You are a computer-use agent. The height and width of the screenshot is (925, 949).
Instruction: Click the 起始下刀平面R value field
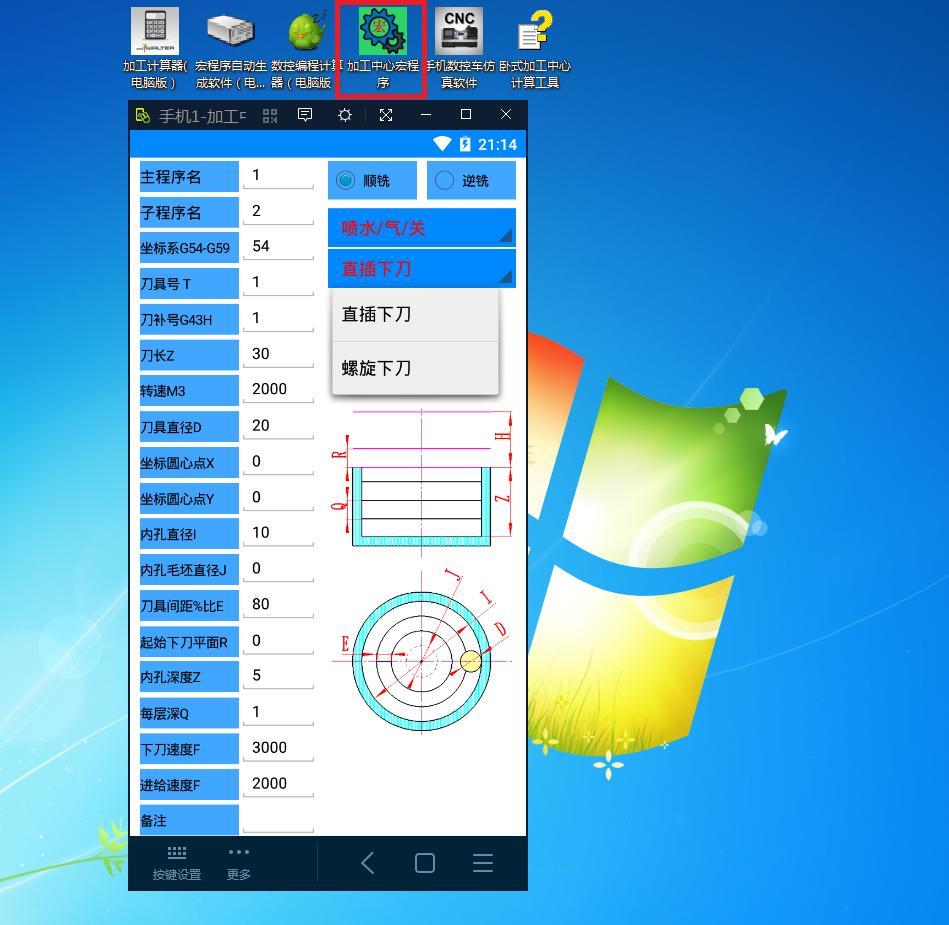coord(278,641)
